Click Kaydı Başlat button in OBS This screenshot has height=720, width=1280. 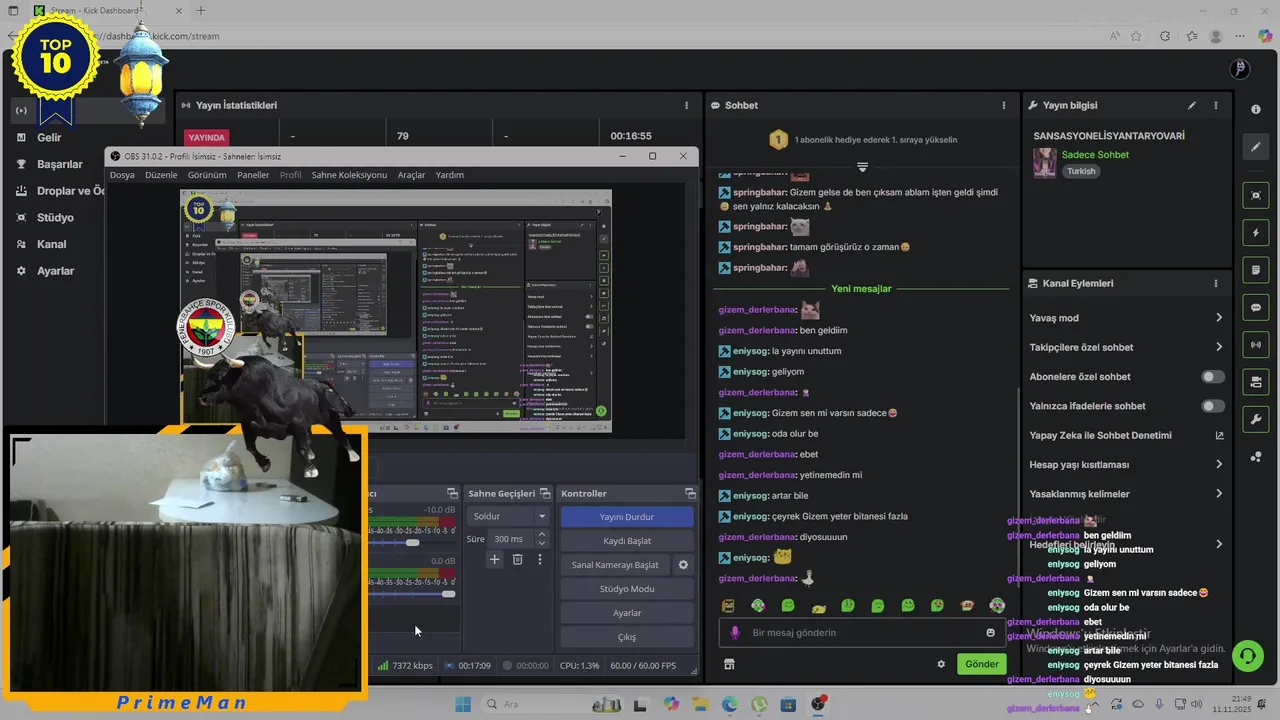[x=627, y=541]
